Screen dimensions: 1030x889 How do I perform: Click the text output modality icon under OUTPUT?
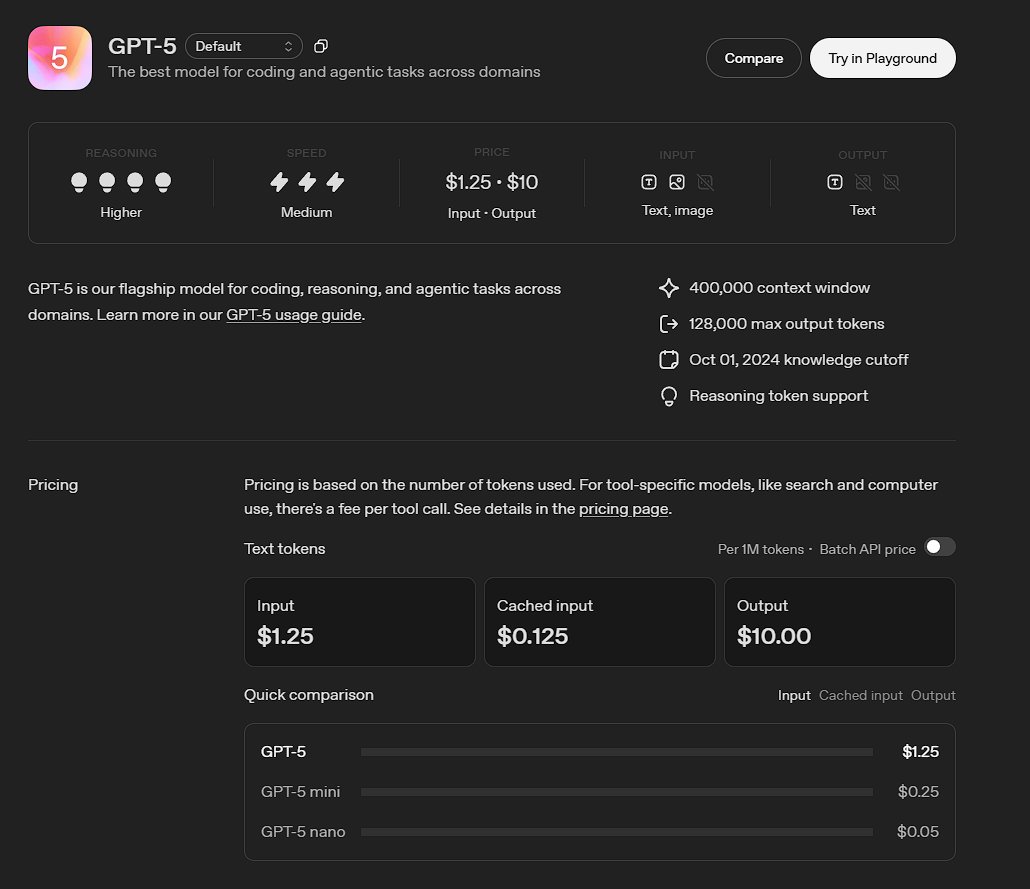tap(835, 182)
